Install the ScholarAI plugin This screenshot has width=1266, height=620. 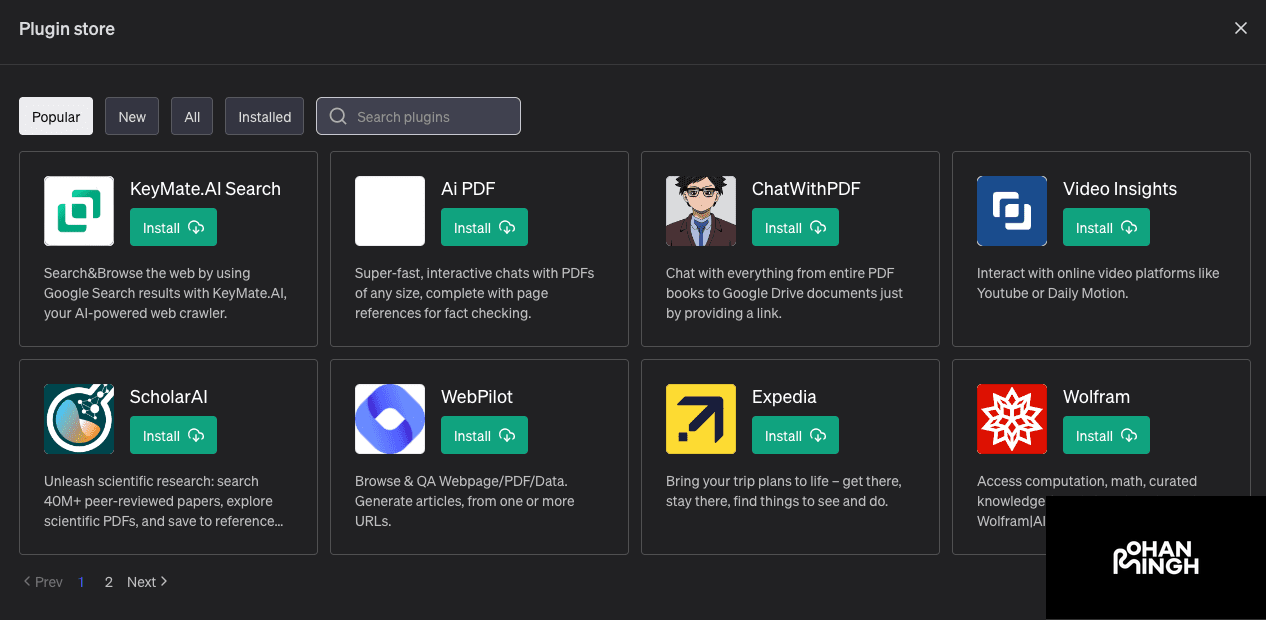point(173,435)
